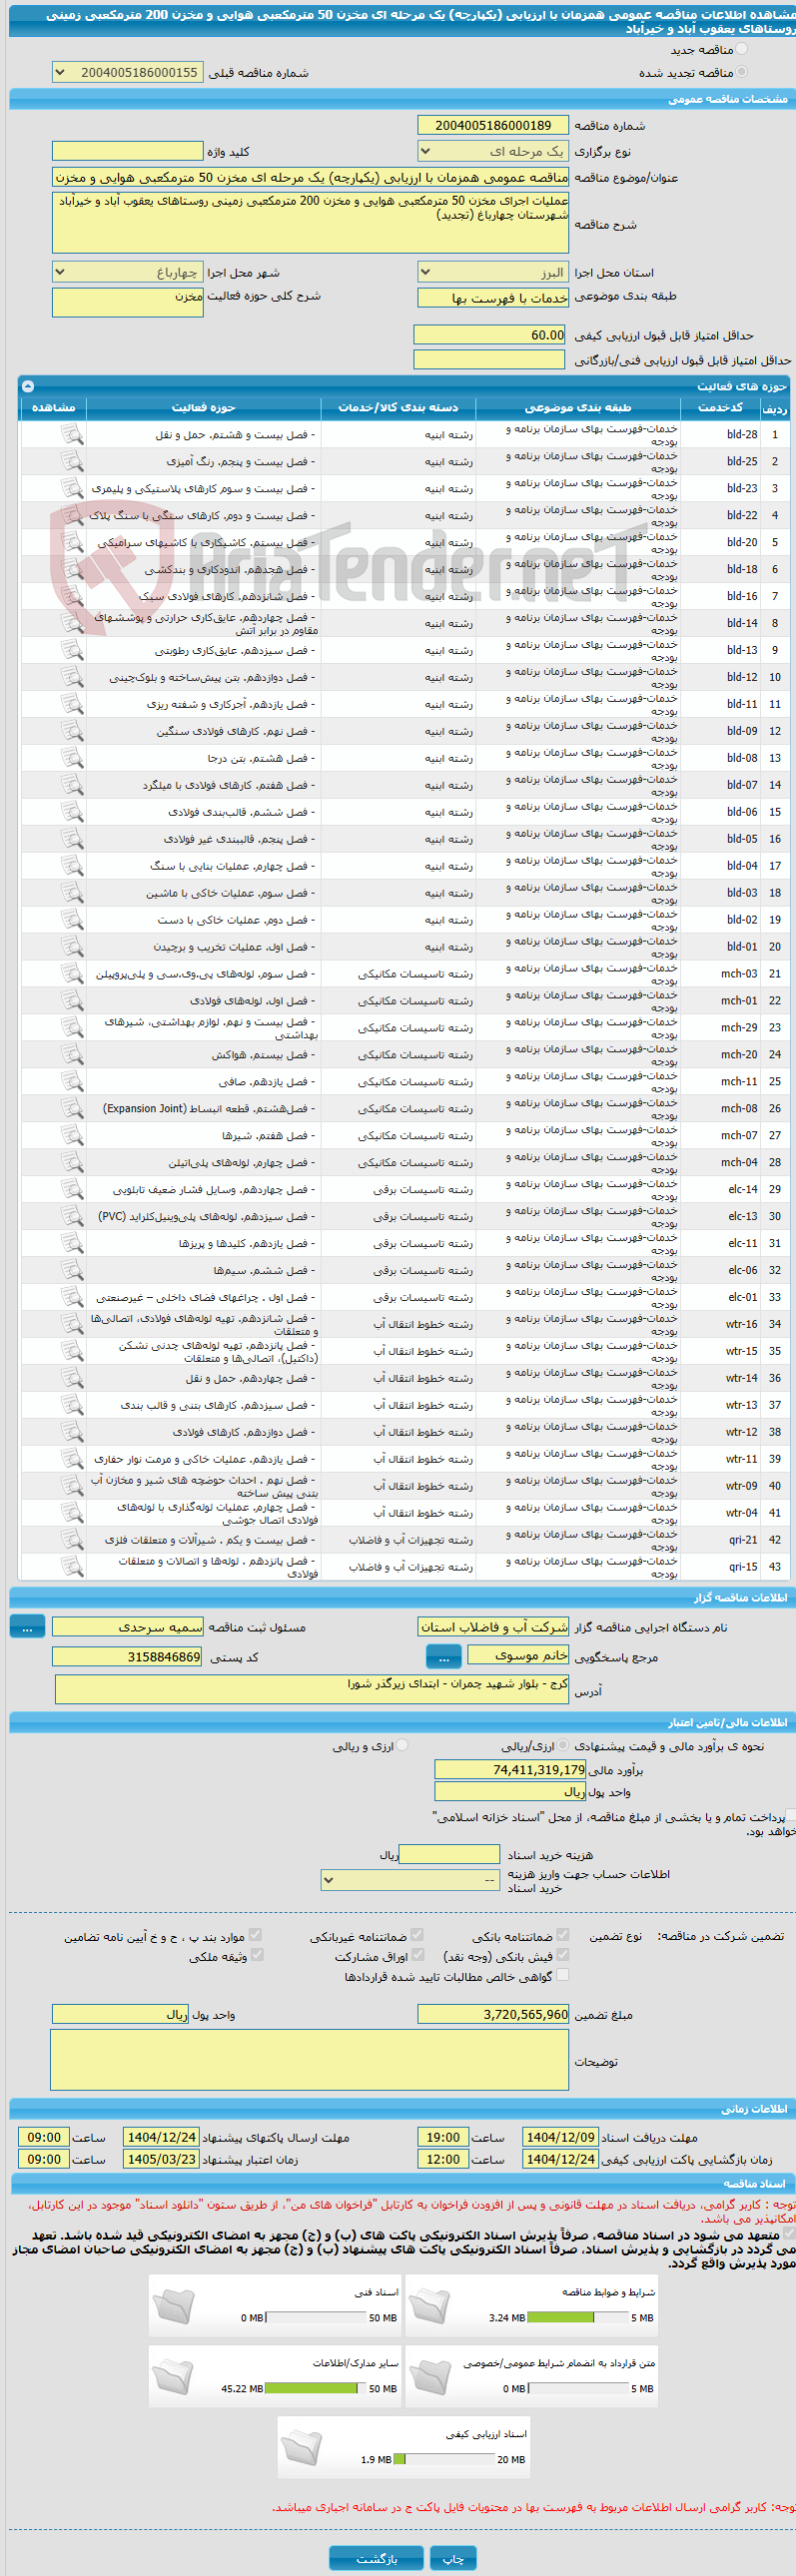Open the ellipsis button beside مرجع پاسخگویی
The image size is (796, 2576).
point(443,1657)
